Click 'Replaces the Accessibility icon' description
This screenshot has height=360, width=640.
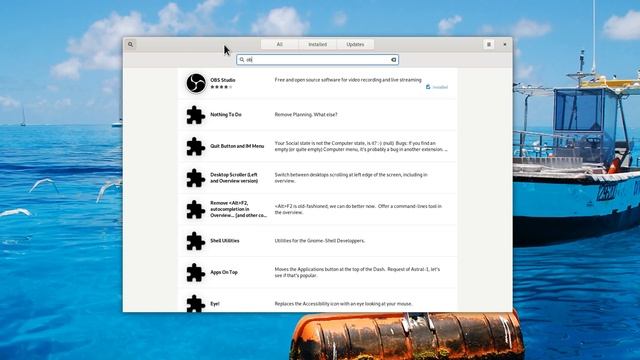[x=343, y=304]
